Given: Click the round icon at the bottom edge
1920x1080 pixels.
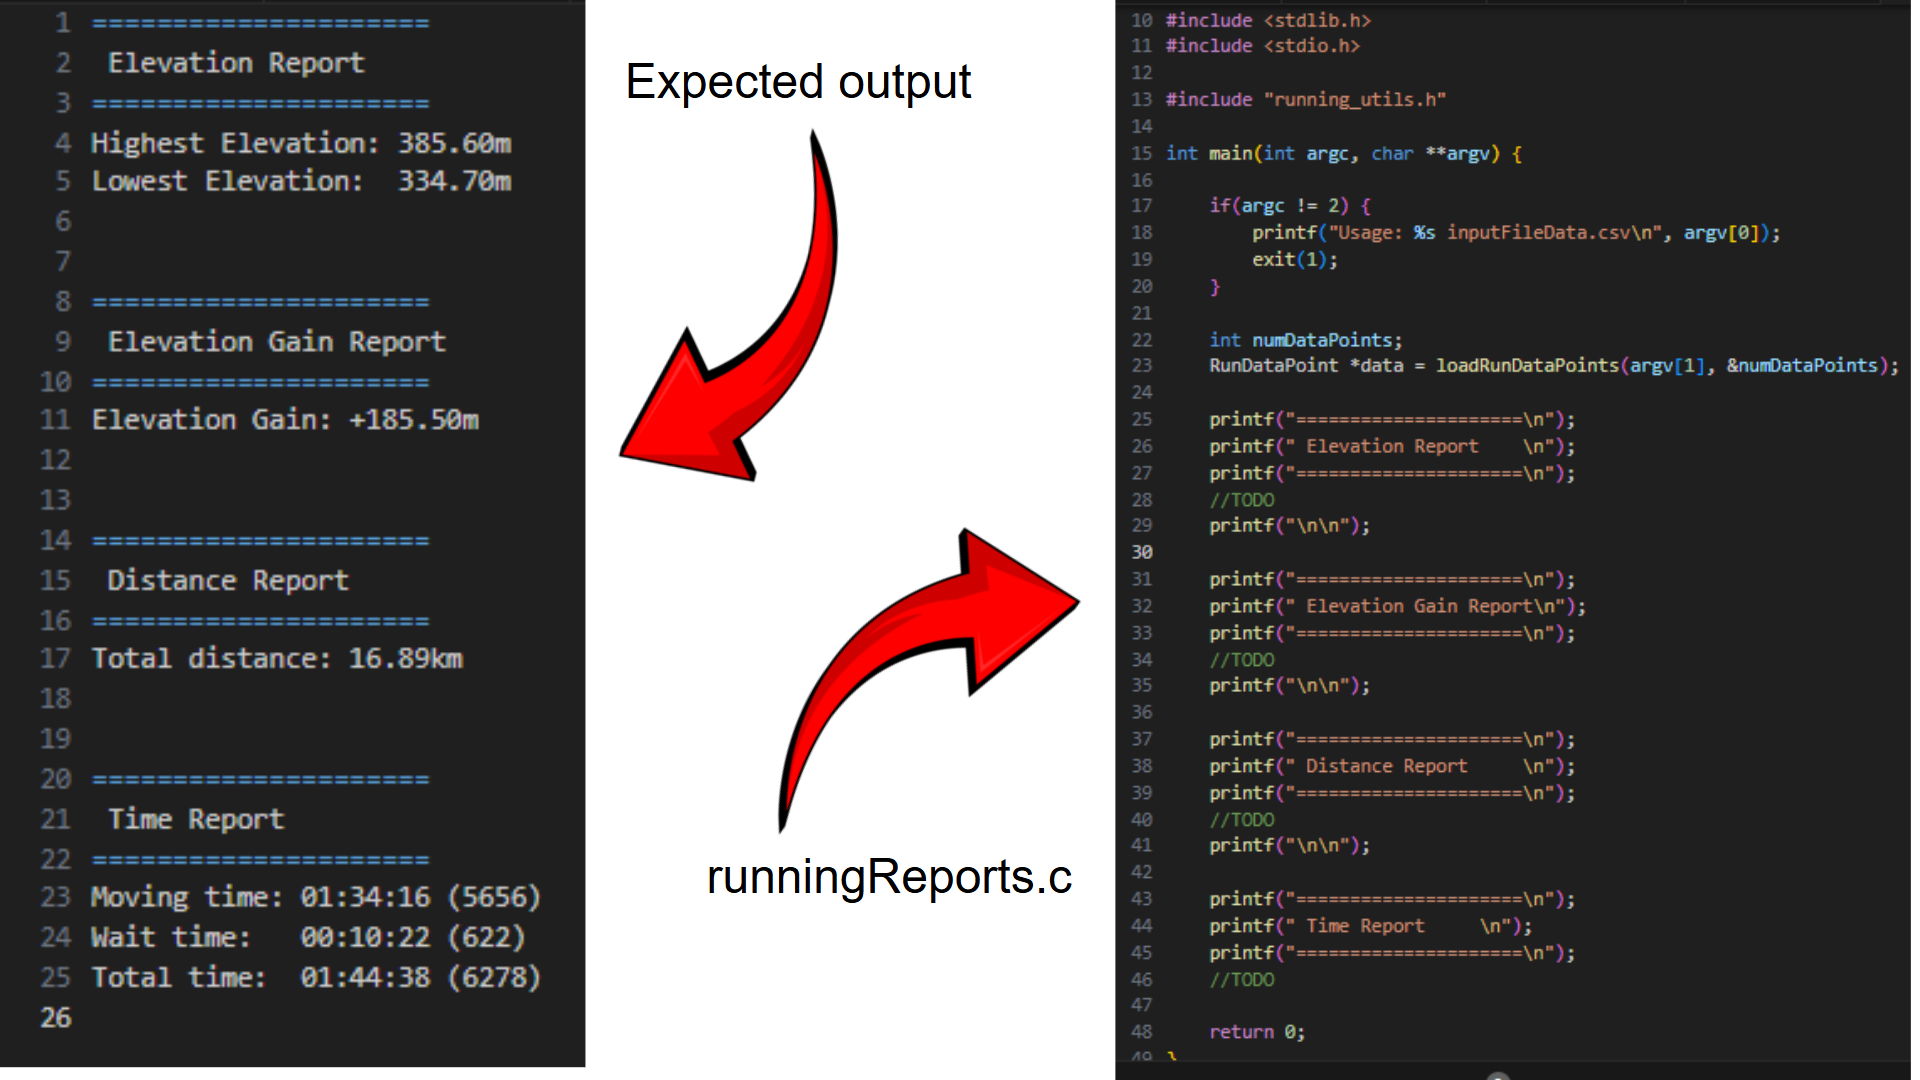Looking at the screenshot, I should [1497, 1076].
